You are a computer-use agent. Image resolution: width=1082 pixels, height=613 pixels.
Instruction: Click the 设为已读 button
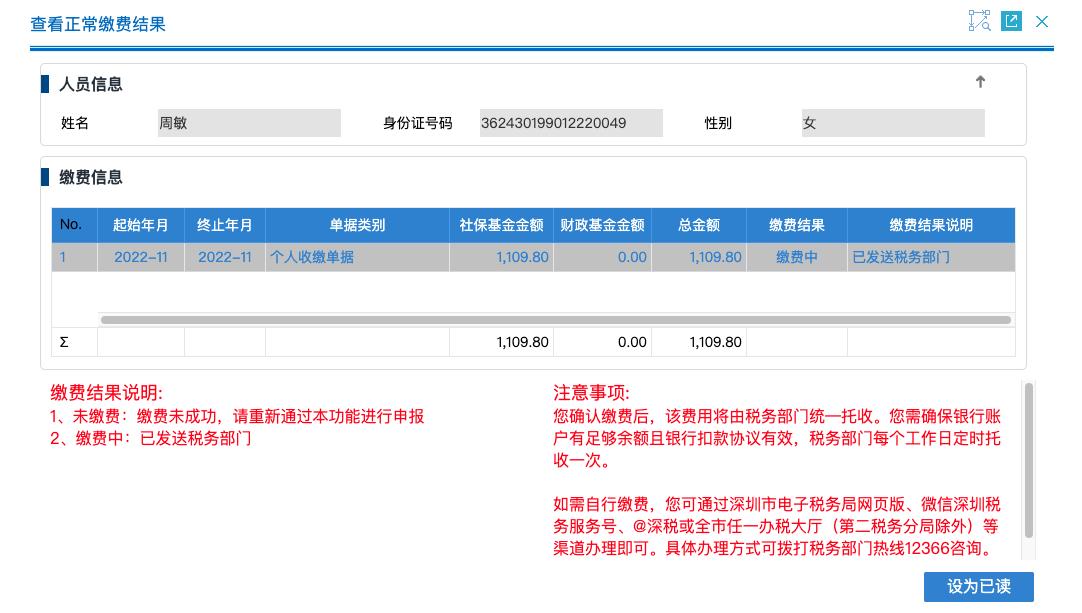coord(978,587)
